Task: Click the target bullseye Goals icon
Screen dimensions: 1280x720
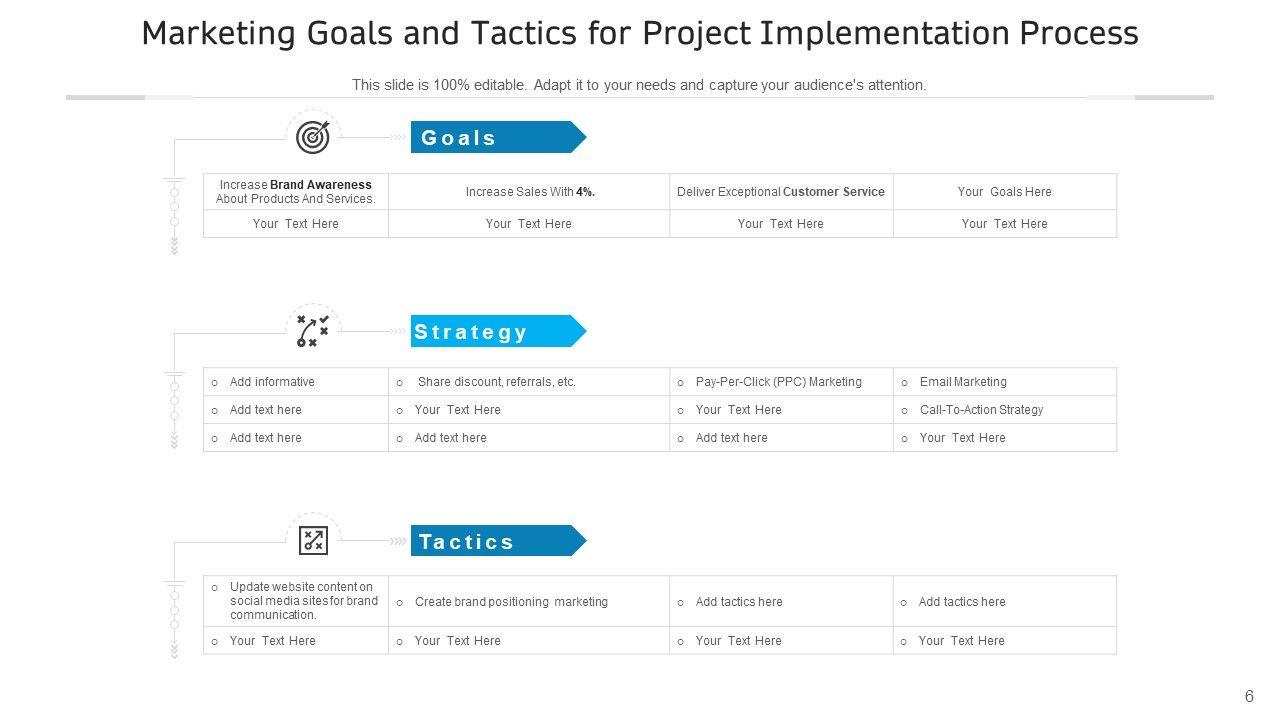Action: click(x=313, y=137)
